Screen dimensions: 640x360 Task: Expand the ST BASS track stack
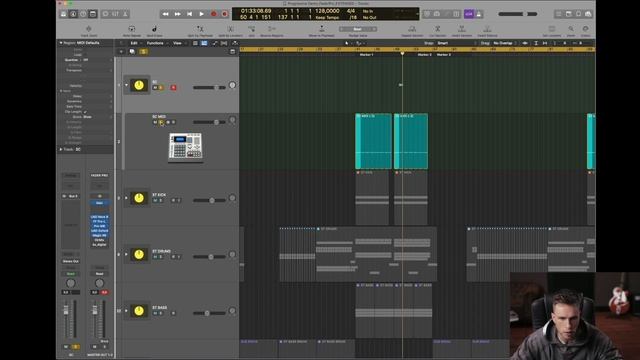[x=126, y=311]
